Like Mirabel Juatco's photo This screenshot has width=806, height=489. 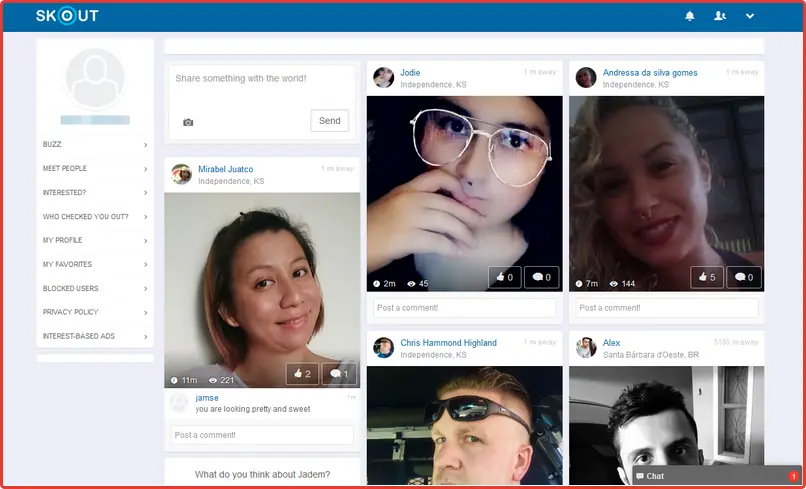tap(302, 374)
